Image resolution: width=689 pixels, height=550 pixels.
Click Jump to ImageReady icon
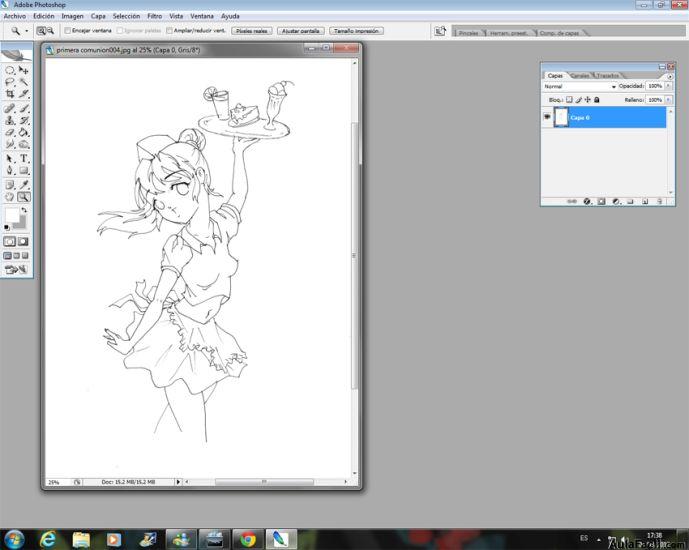[x=16, y=269]
